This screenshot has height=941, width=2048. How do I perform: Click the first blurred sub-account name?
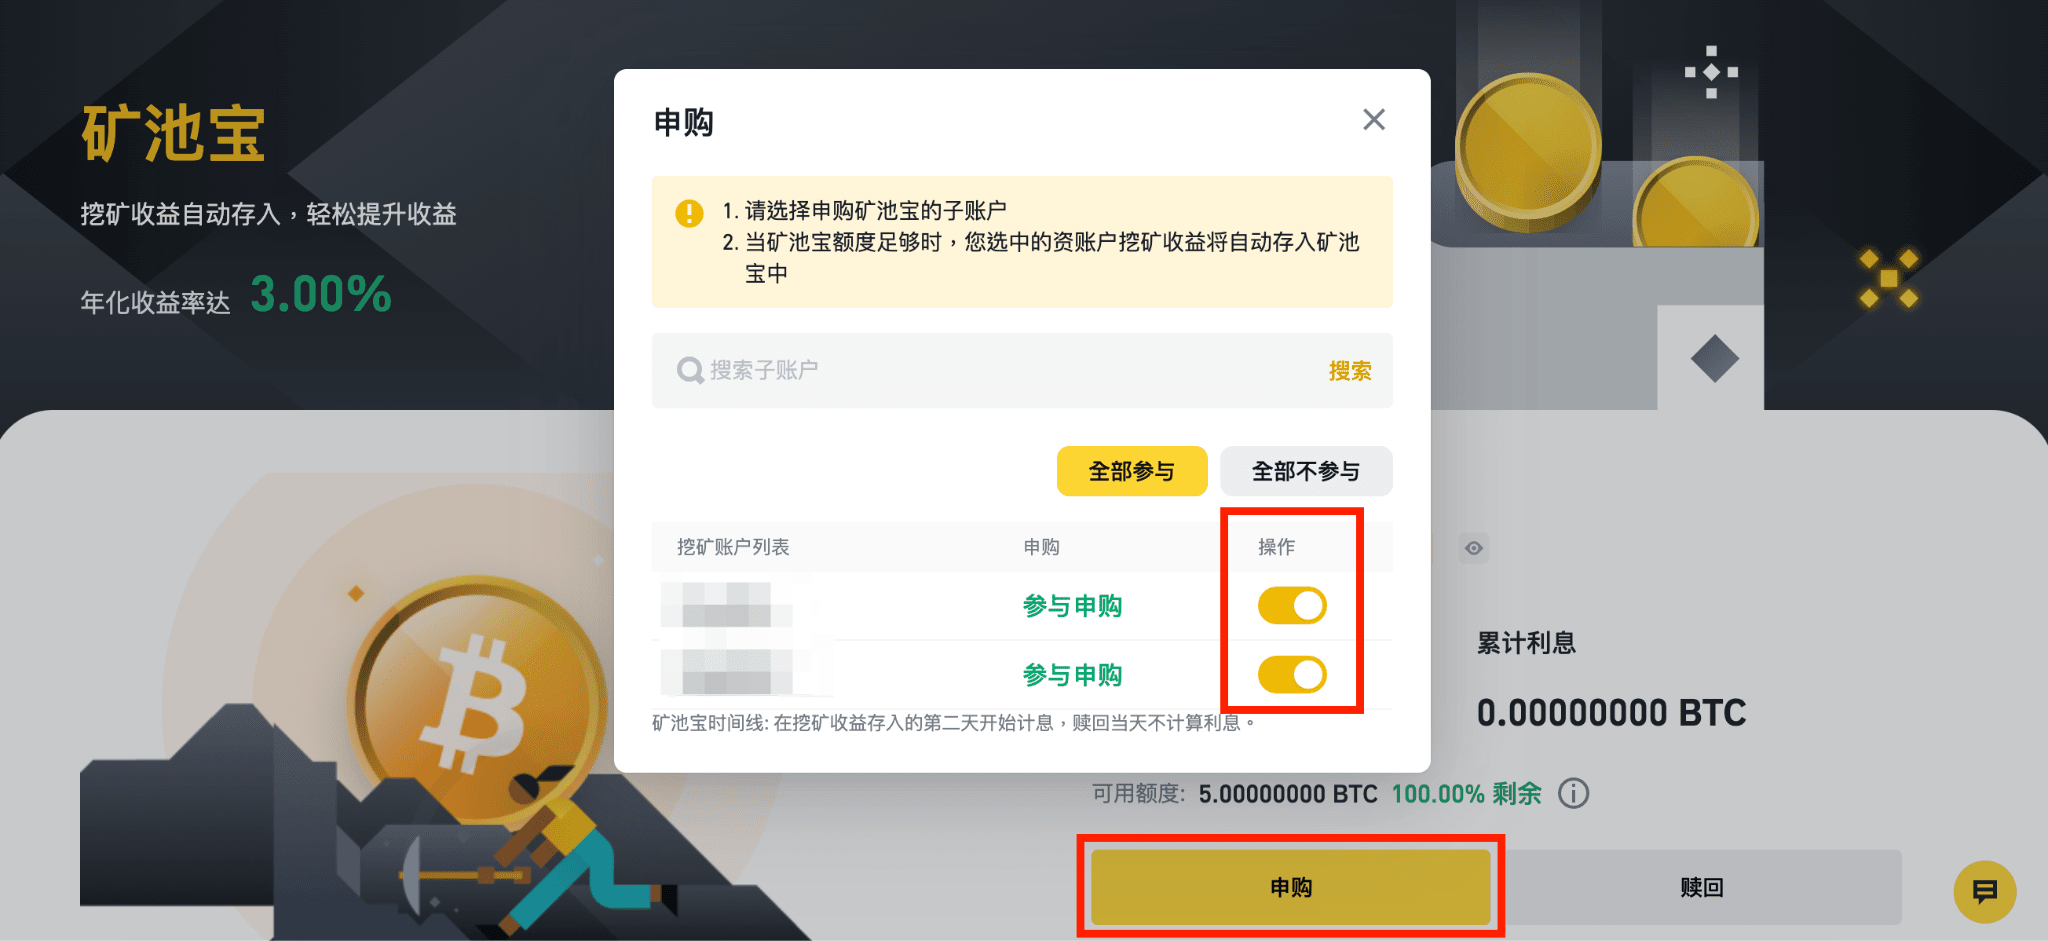[727, 605]
